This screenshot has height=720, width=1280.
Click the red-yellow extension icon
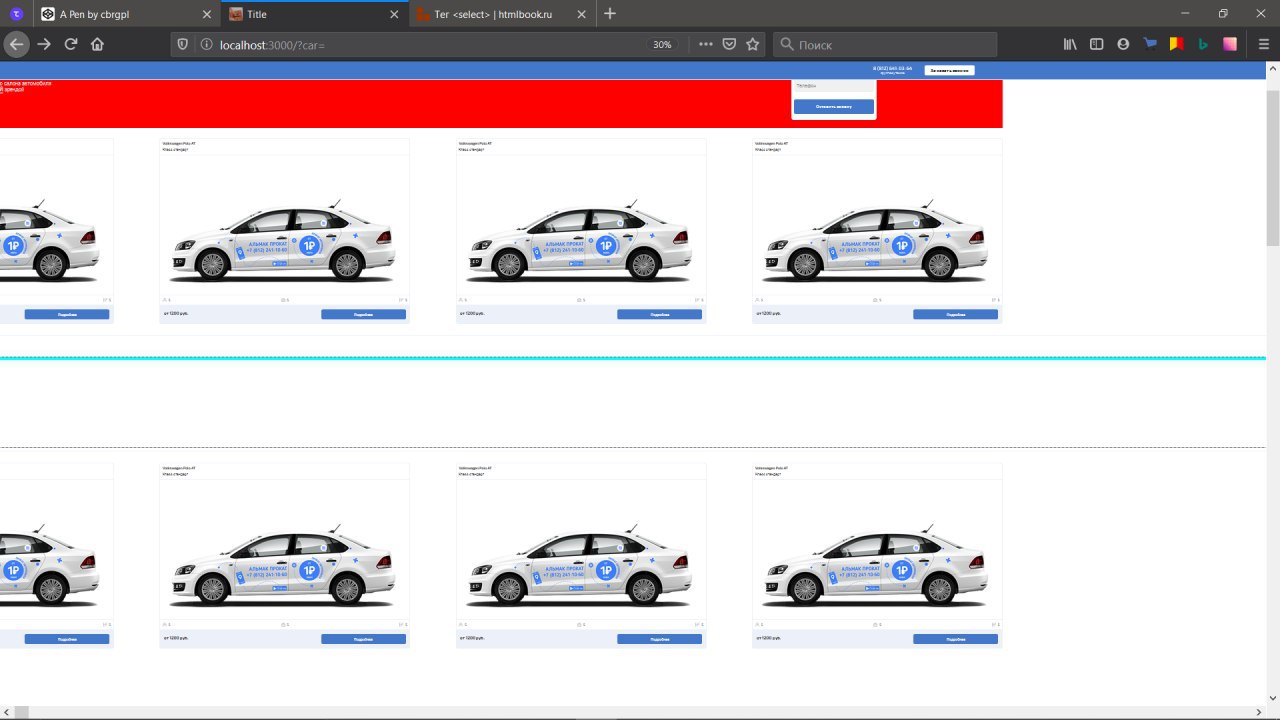(1177, 44)
